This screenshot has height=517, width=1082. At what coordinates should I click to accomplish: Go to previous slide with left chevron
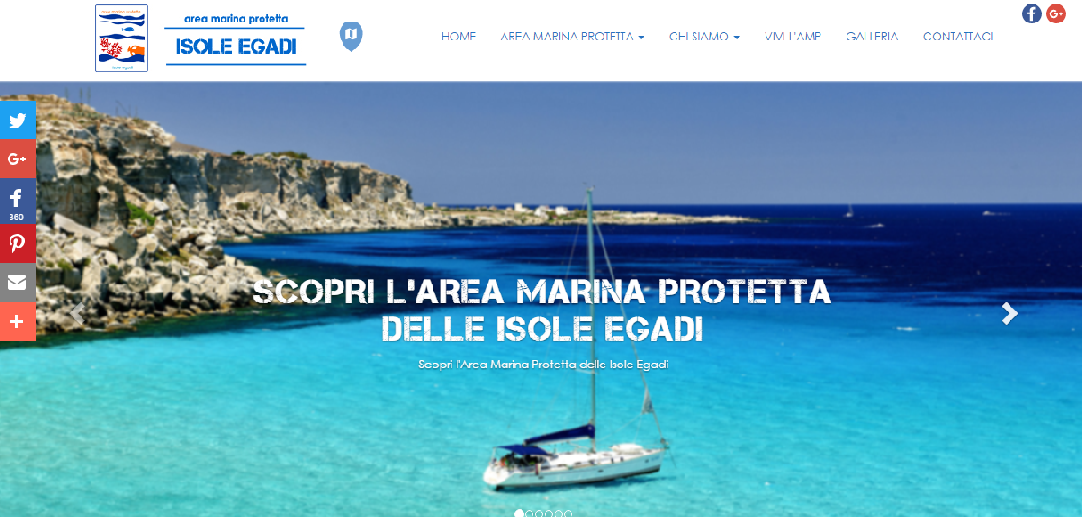tap(77, 313)
